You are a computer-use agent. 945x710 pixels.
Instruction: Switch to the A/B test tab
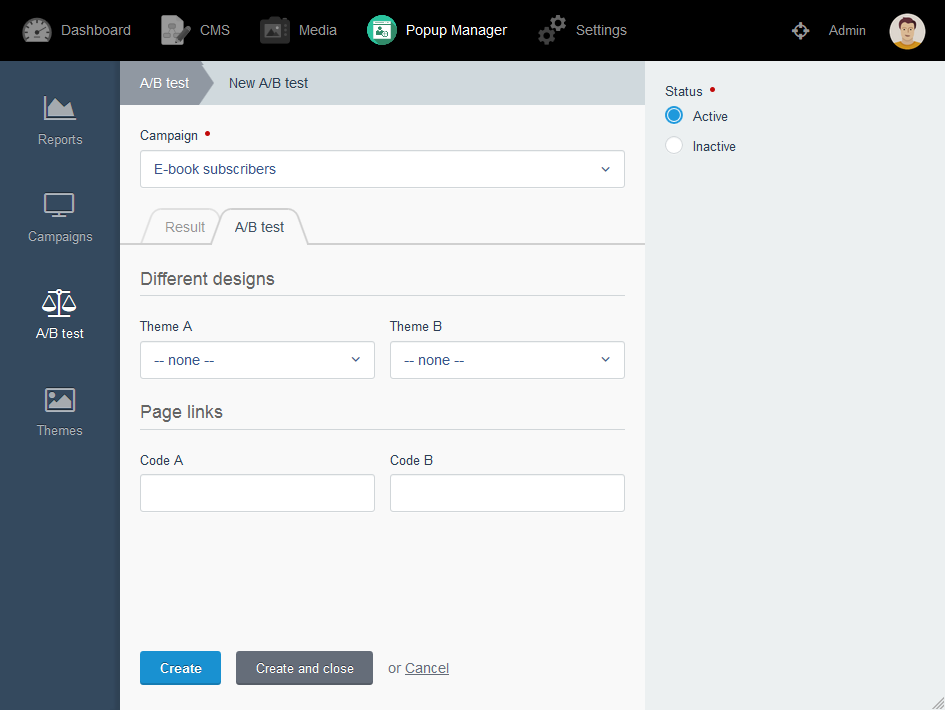(259, 227)
